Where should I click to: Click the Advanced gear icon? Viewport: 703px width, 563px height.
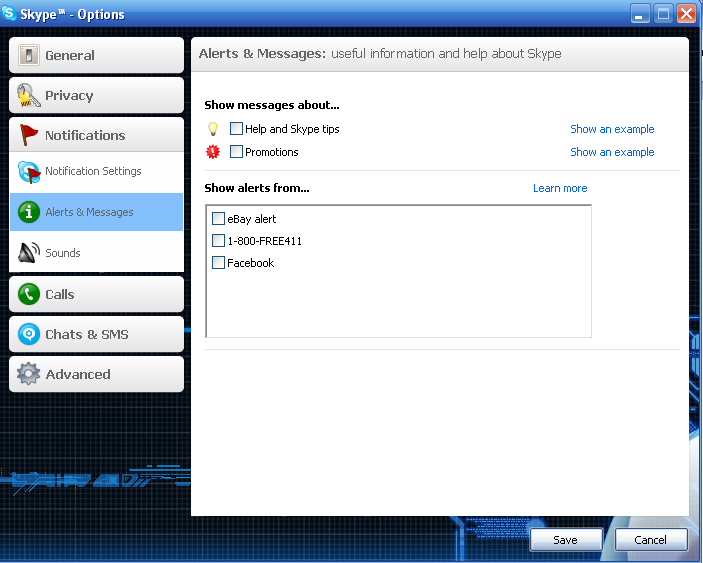tap(29, 374)
